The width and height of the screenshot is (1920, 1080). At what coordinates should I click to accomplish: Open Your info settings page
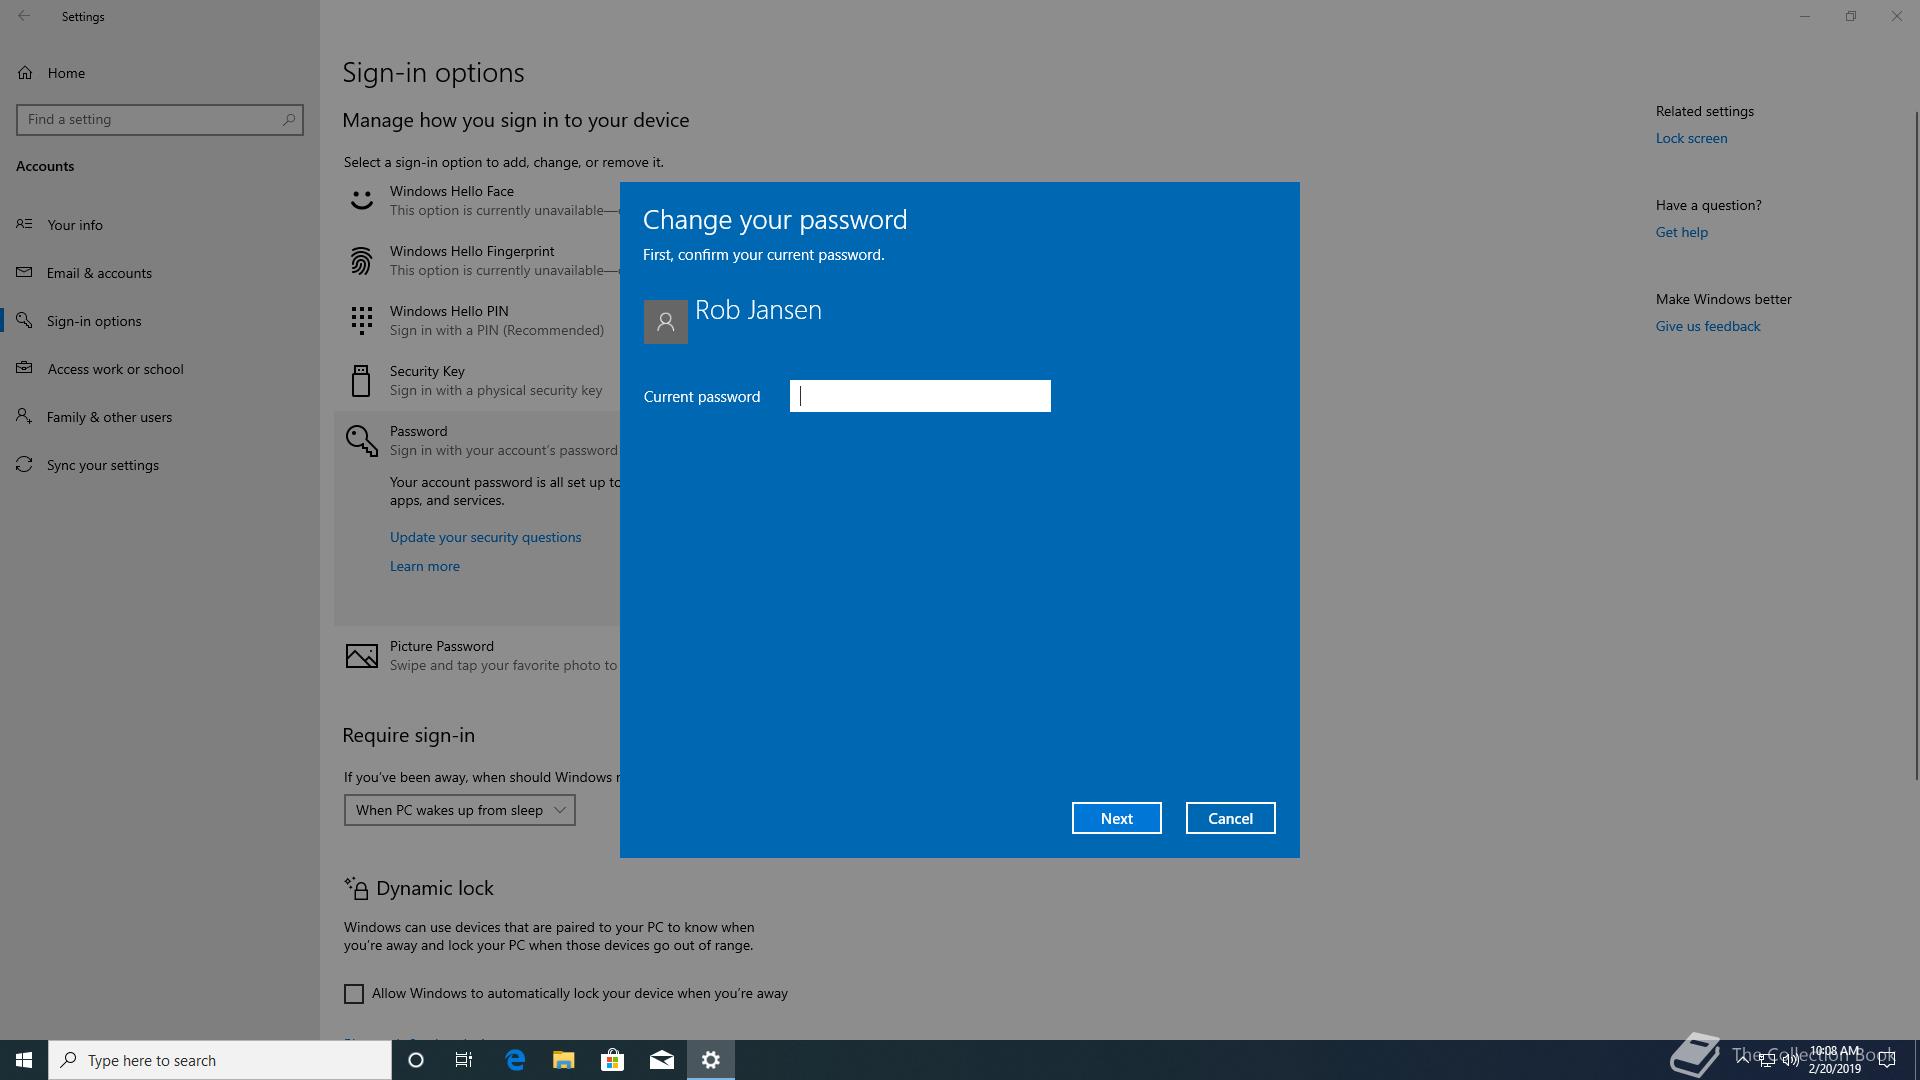(x=75, y=225)
